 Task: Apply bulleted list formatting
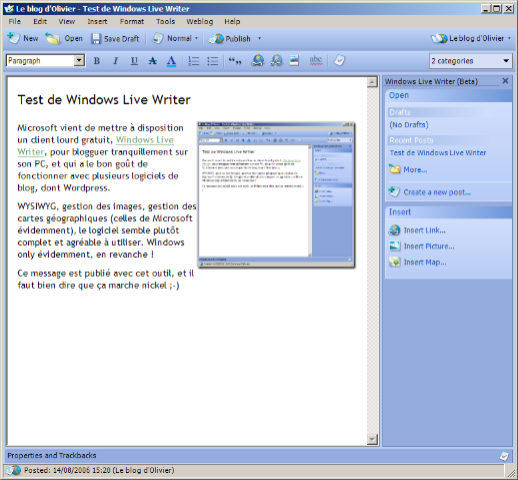pos(212,61)
